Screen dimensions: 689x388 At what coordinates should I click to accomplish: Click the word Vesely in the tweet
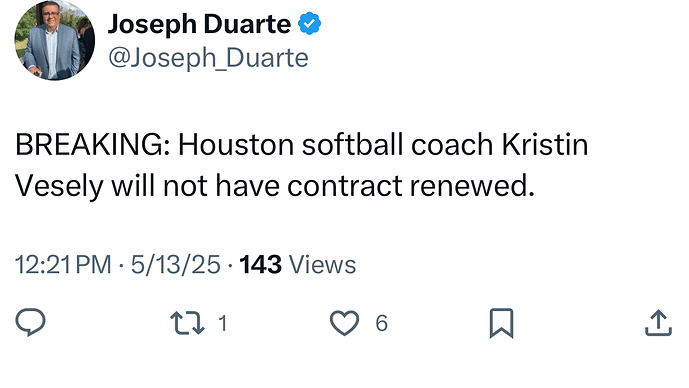[59, 186]
